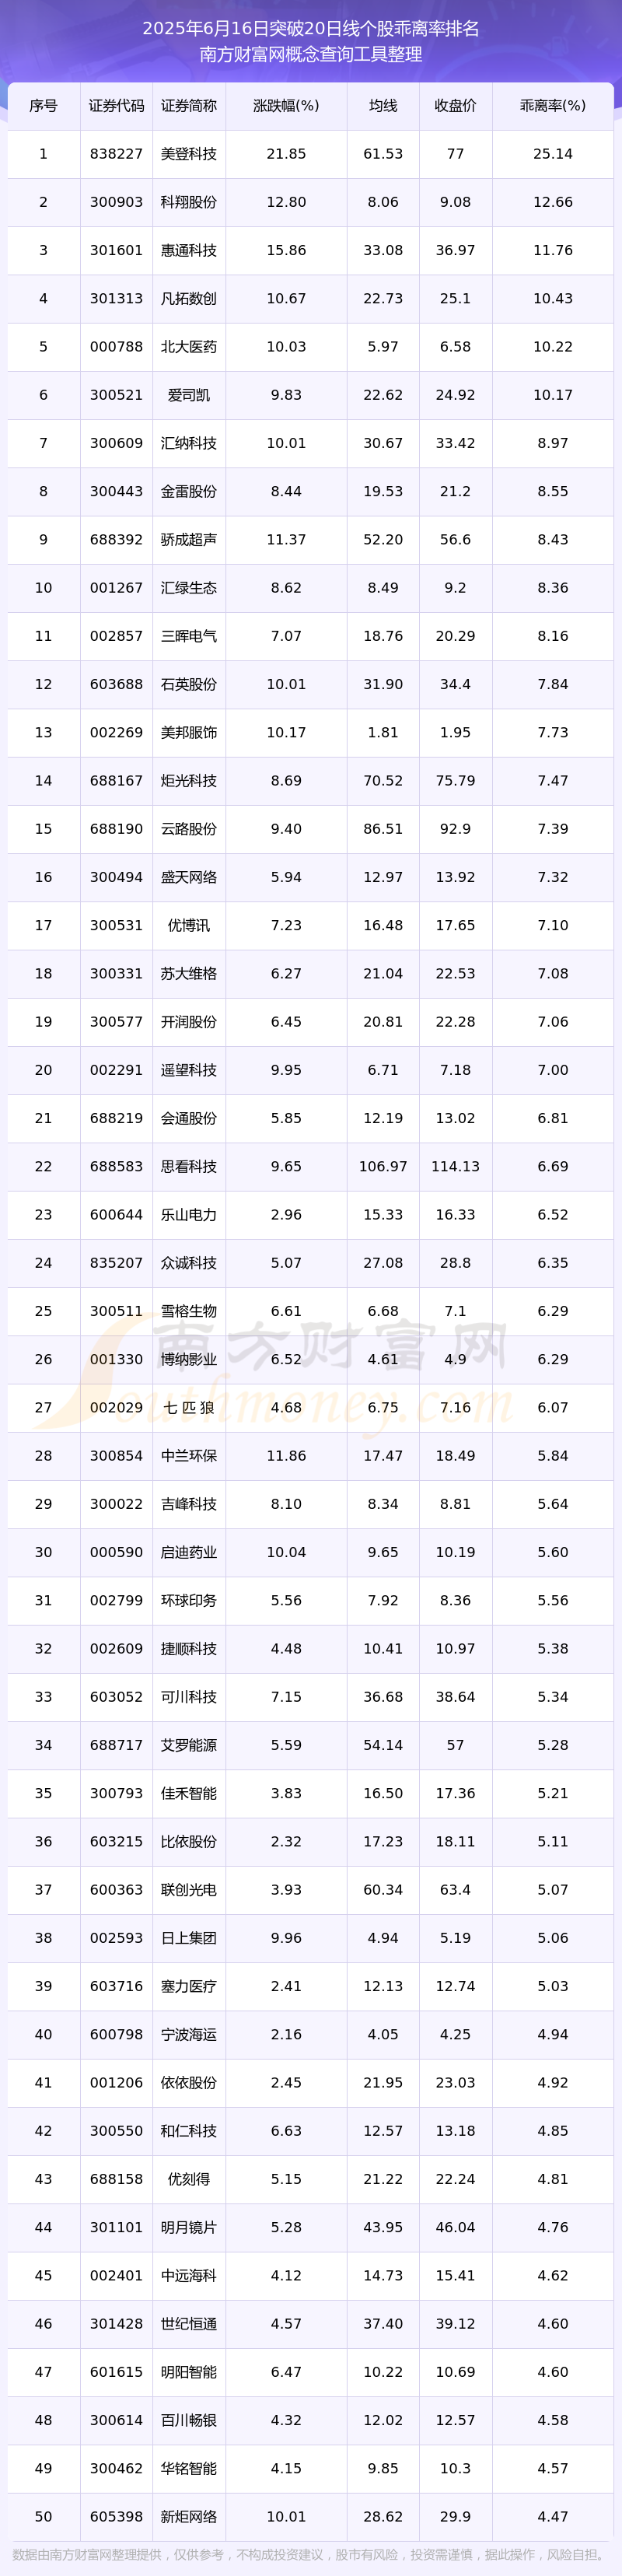
Task: Select stock name 捷顺科技
Action: (x=189, y=1649)
